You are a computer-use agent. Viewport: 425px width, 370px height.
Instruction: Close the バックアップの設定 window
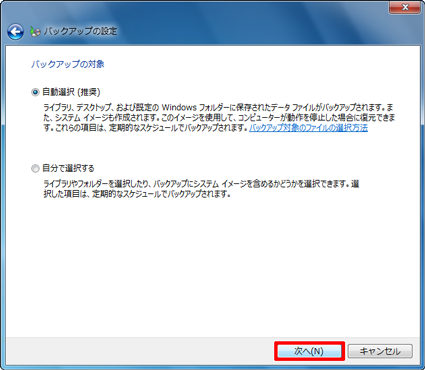tap(405, 7)
